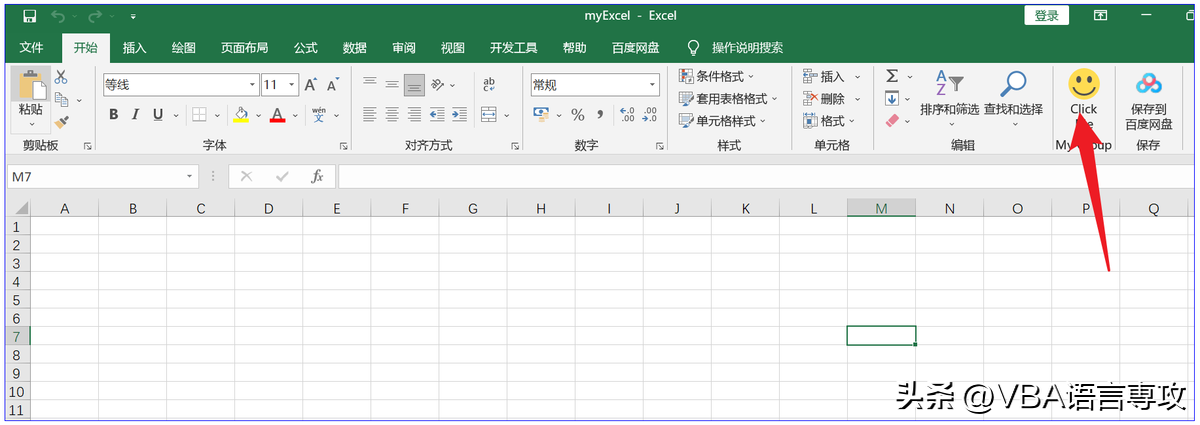Click the formula bar input
1200x425 pixels.
click(x=765, y=176)
